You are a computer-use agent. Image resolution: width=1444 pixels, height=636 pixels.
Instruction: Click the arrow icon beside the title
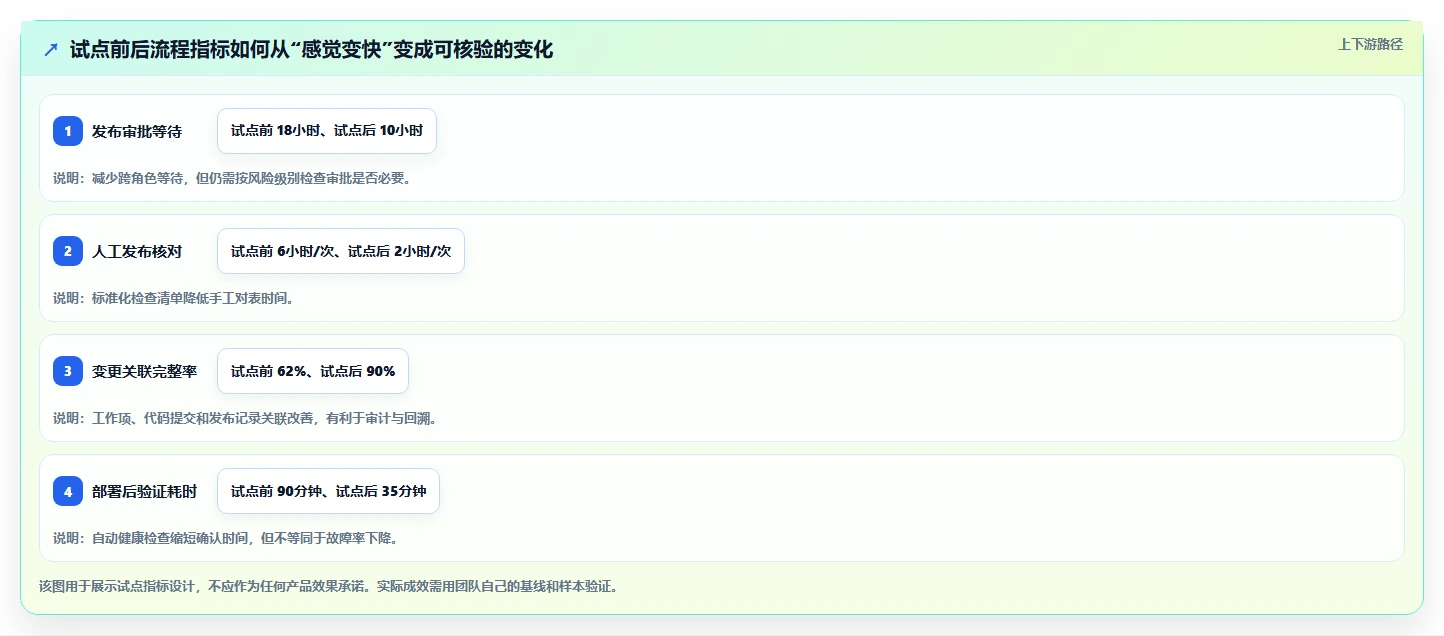coord(51,49)
